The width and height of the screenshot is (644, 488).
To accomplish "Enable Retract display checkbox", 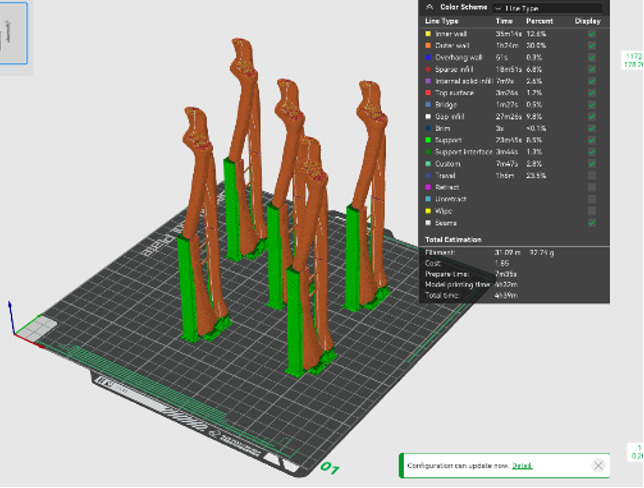I will (x=592, y=187).
